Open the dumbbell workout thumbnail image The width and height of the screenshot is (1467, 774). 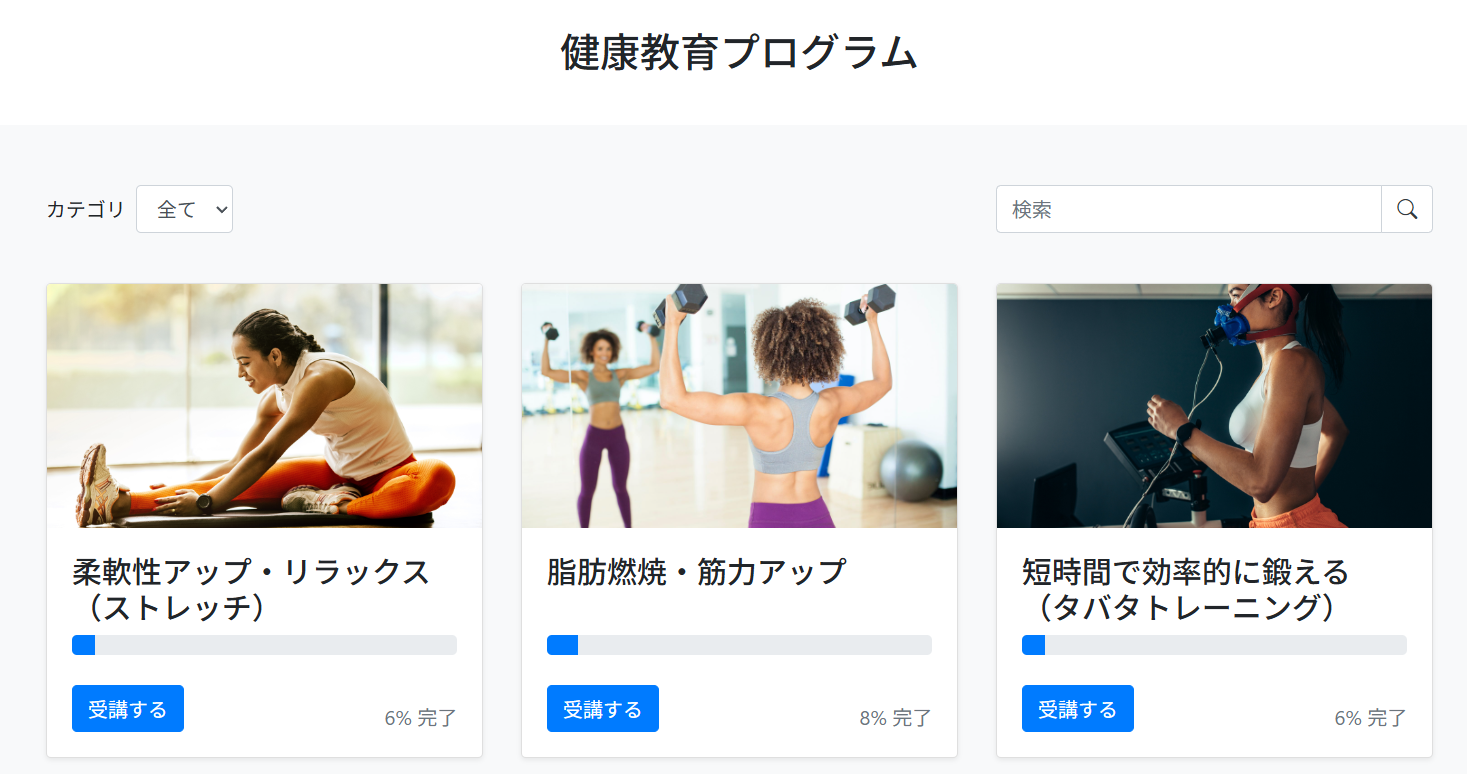click(x=739, y=406)
